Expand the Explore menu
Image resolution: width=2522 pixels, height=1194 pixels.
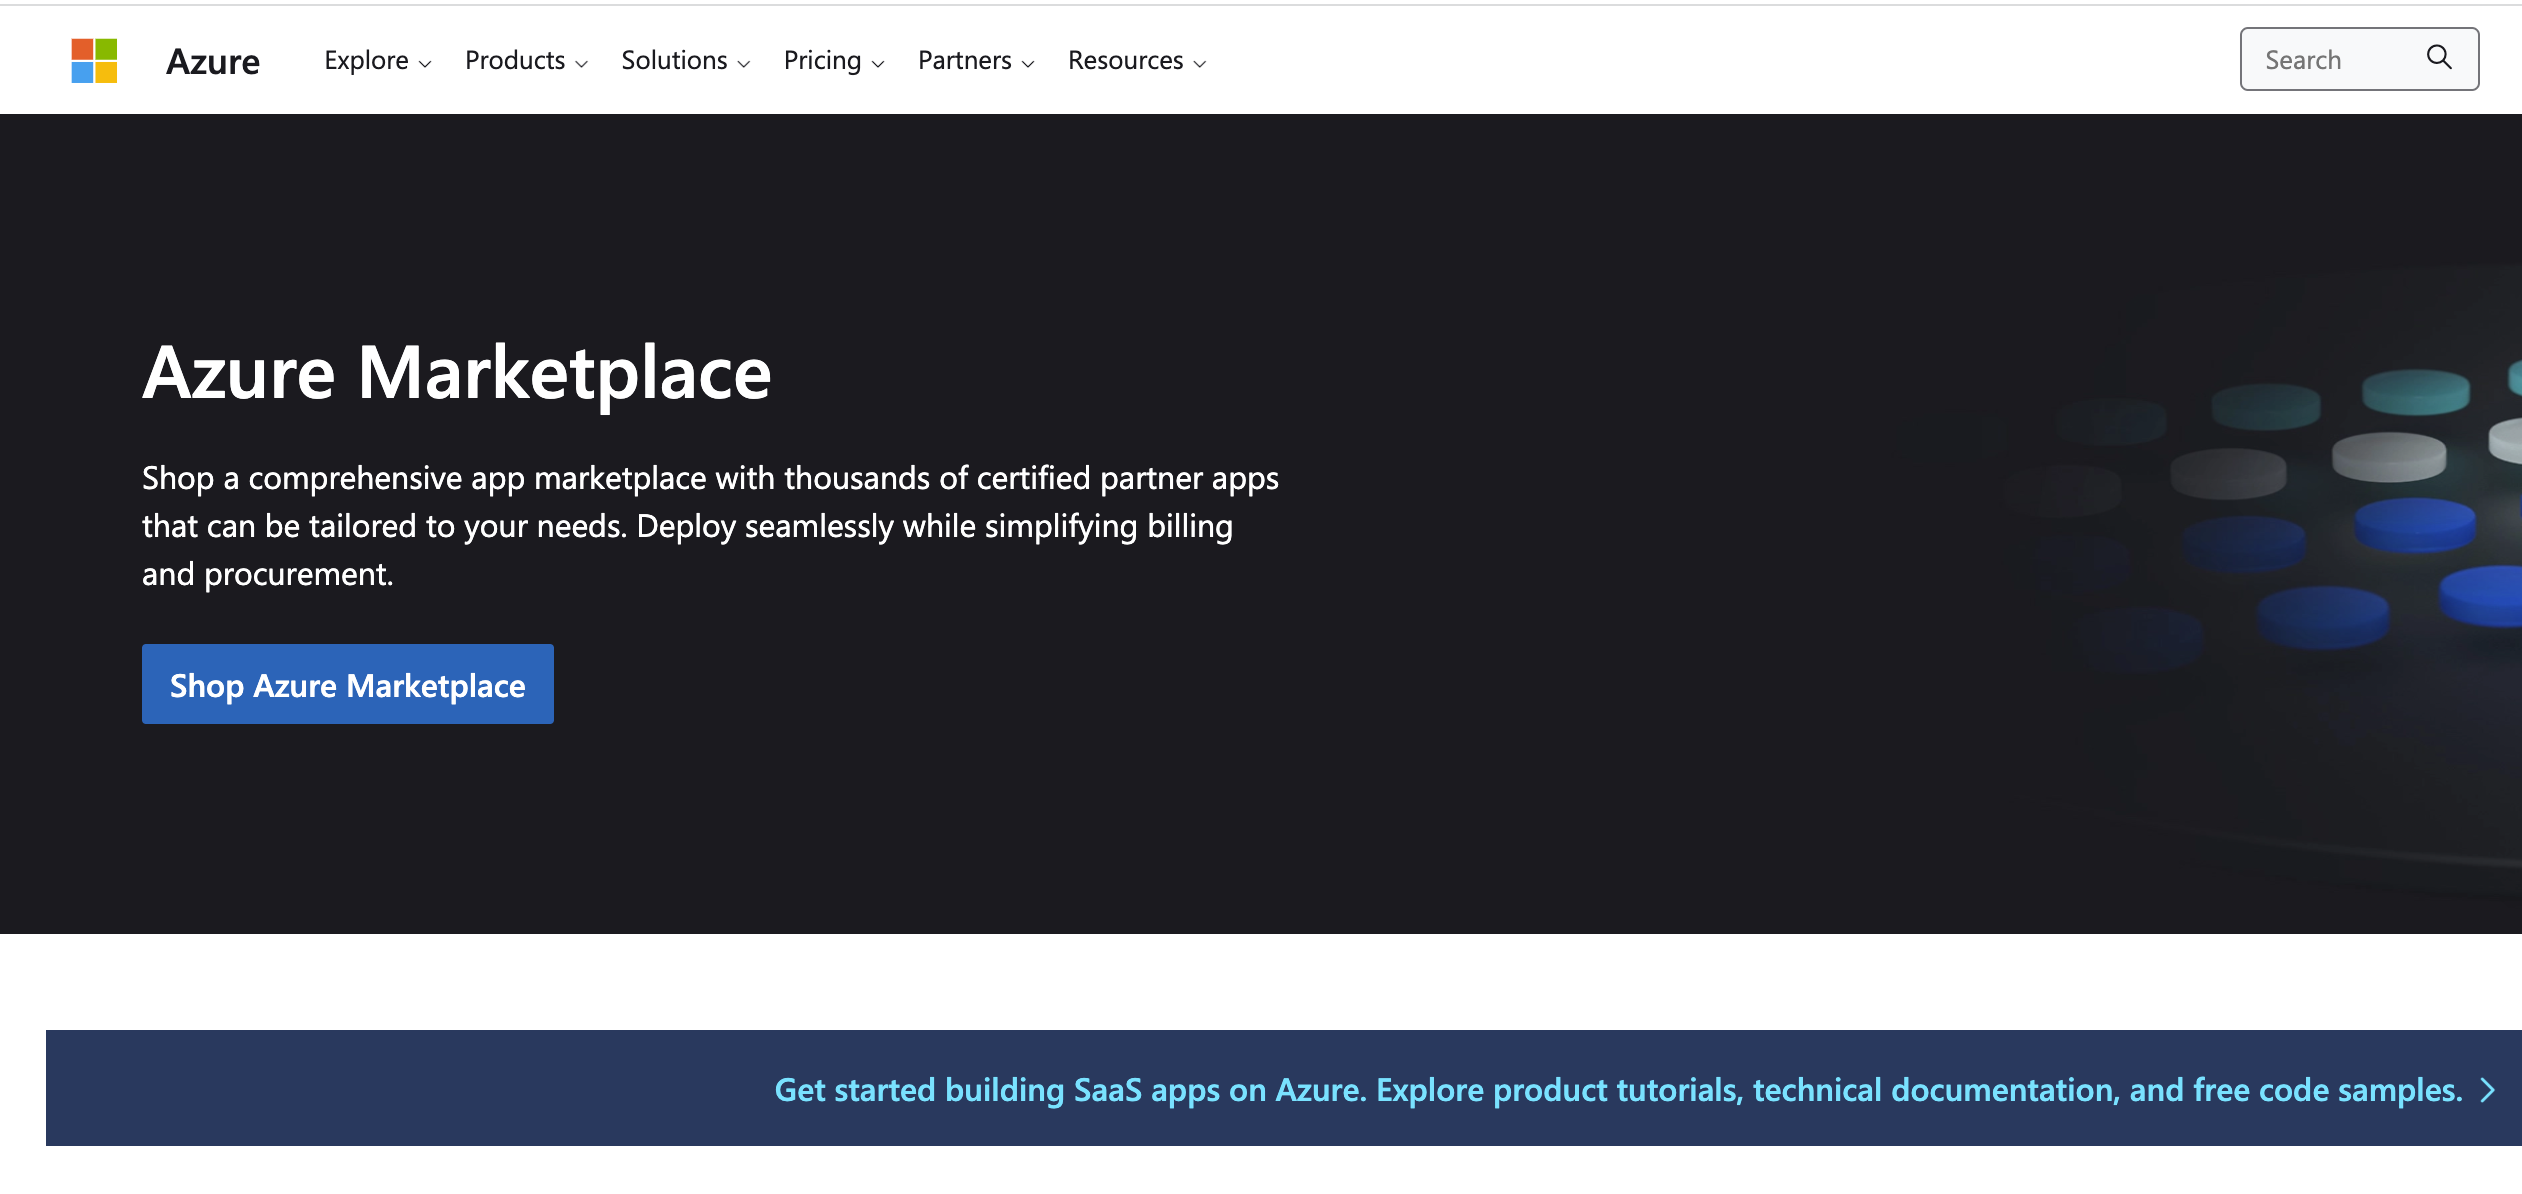pos(378,61)
